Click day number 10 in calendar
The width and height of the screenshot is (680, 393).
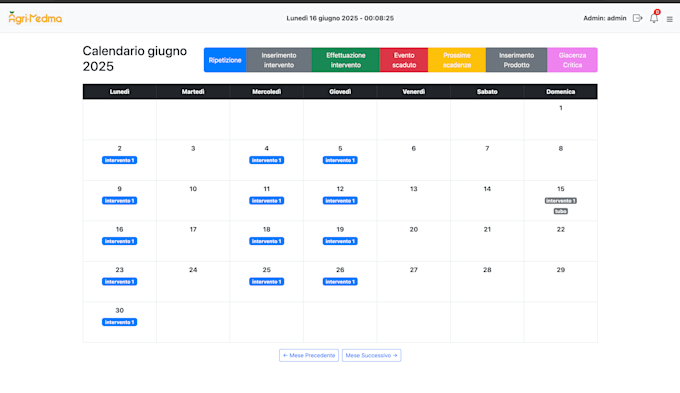point(193,189)
